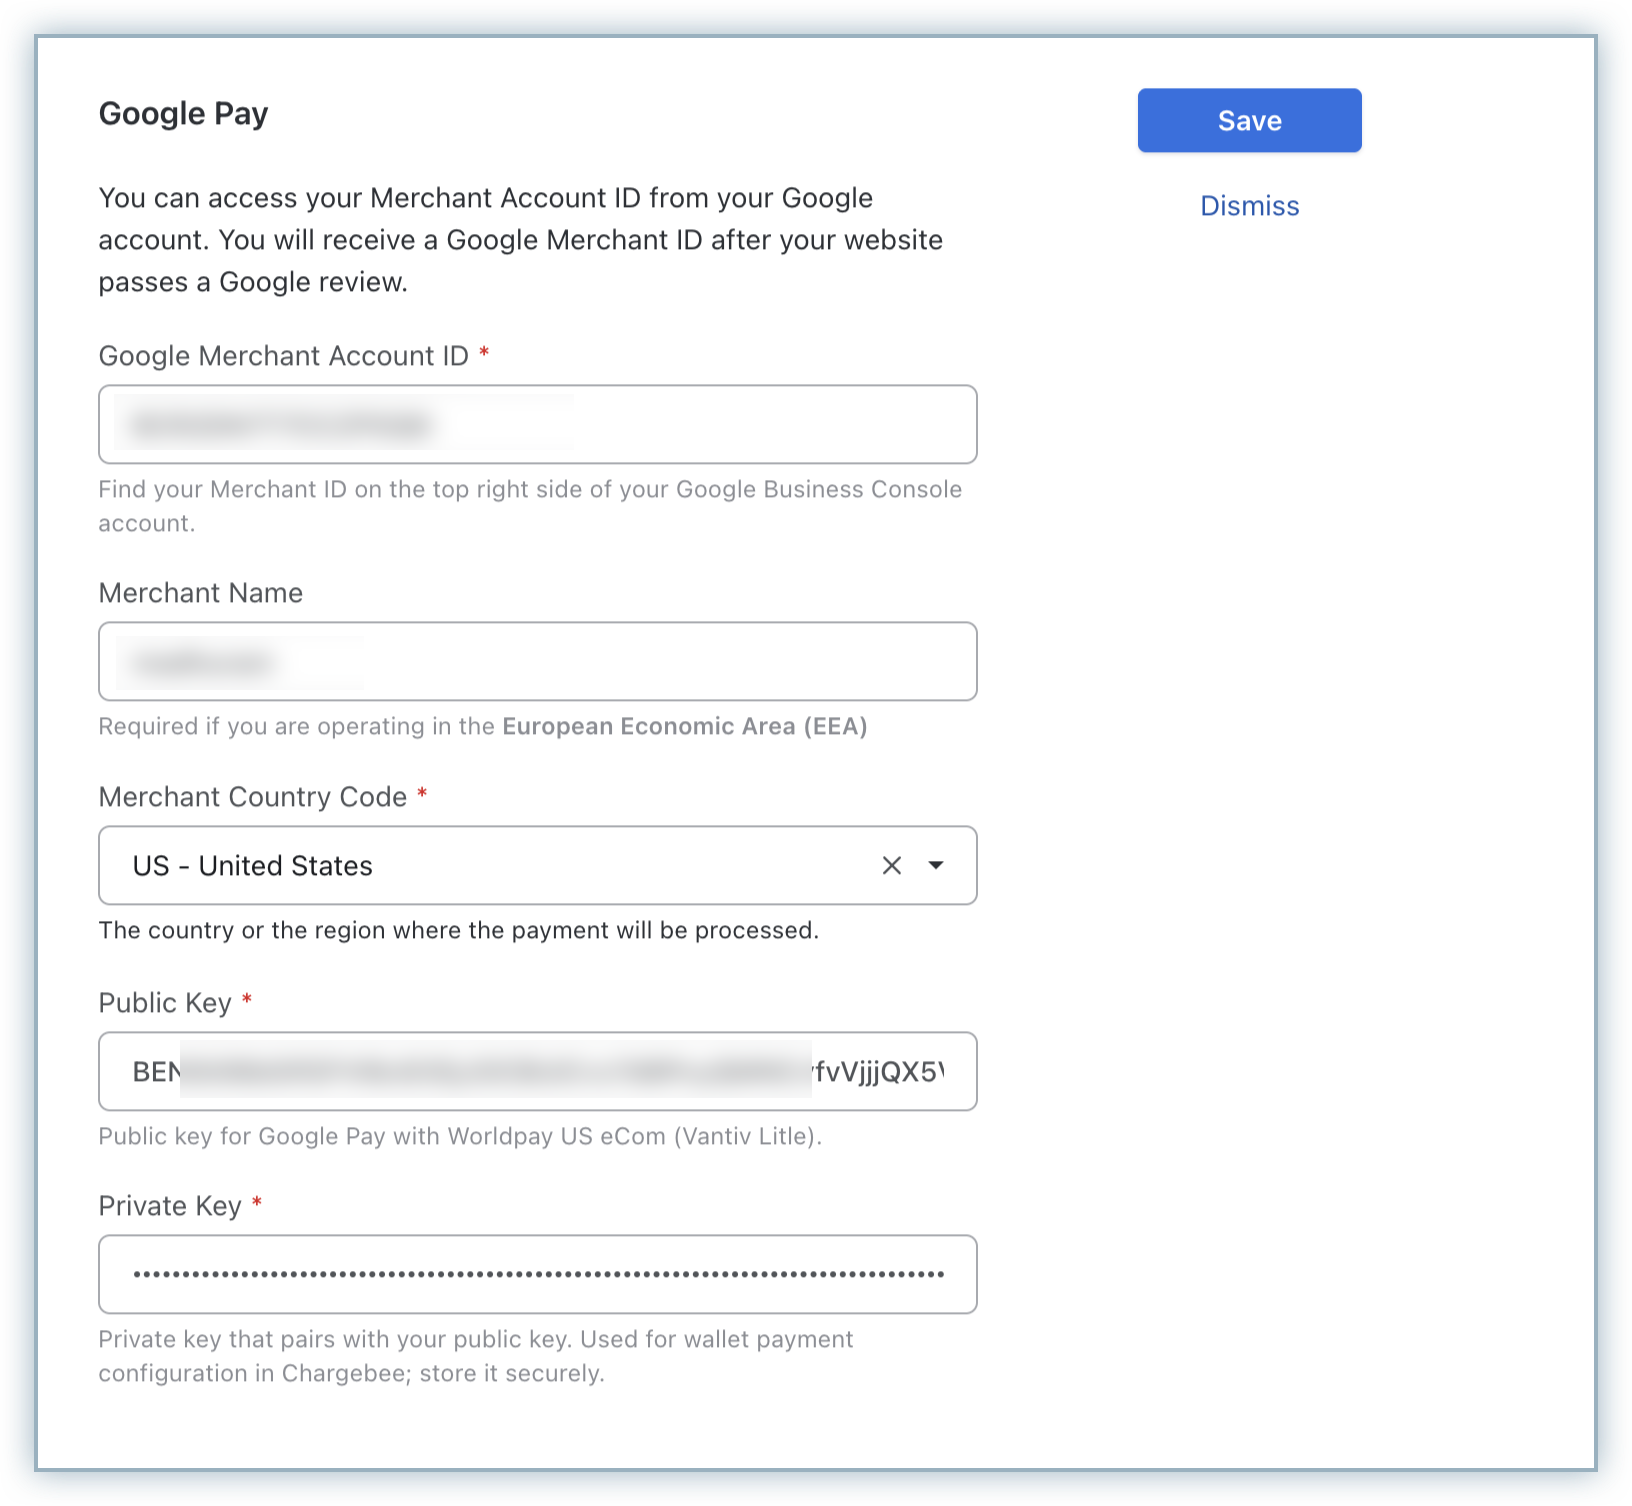This screenshot has width=1632, height=1506.
Task: Click the Merchant Name label
Action: 201,593
